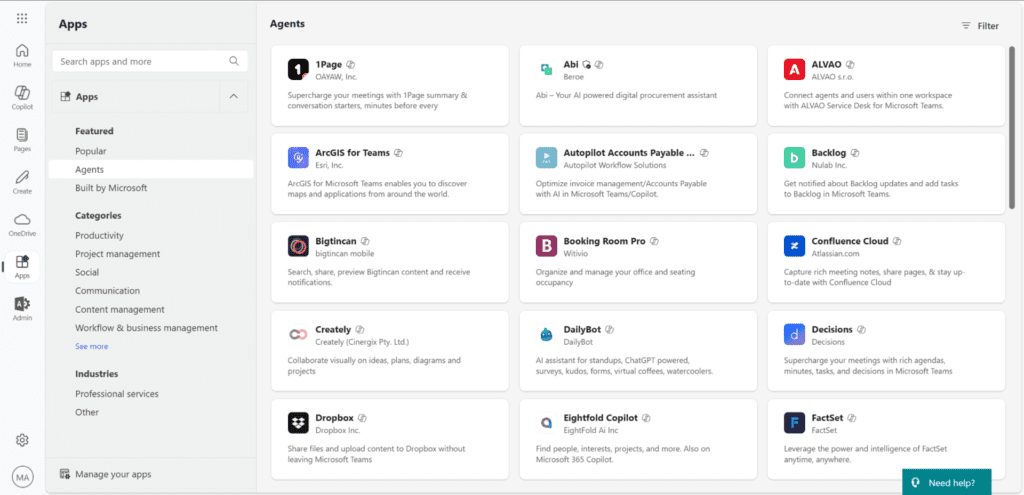This screenshot has width=1024, height=495.
Task: Open the Confluence Cloud title
Action: (850, 241)
